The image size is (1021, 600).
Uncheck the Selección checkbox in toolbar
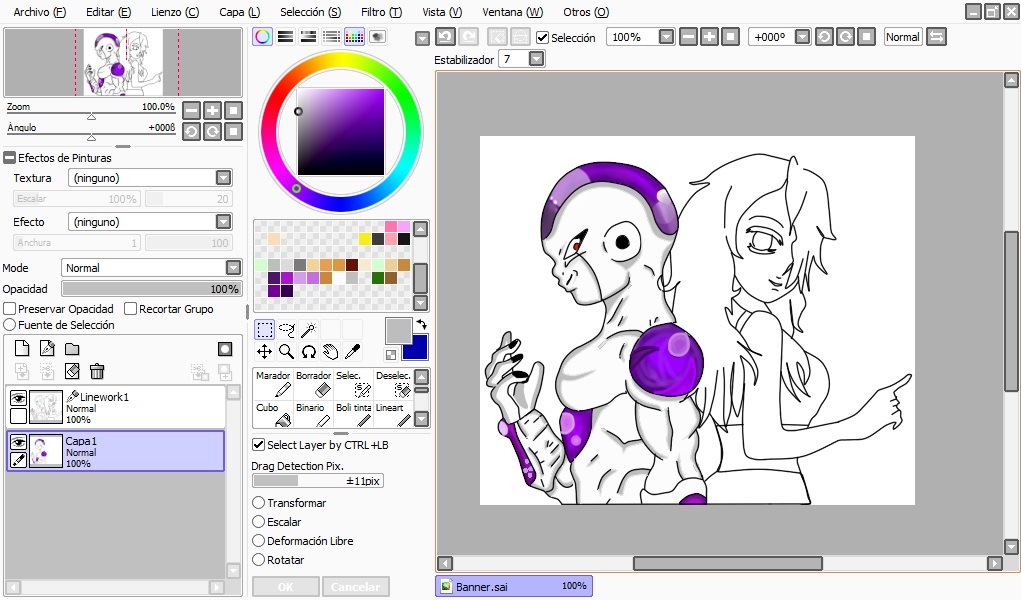(542, 38)
